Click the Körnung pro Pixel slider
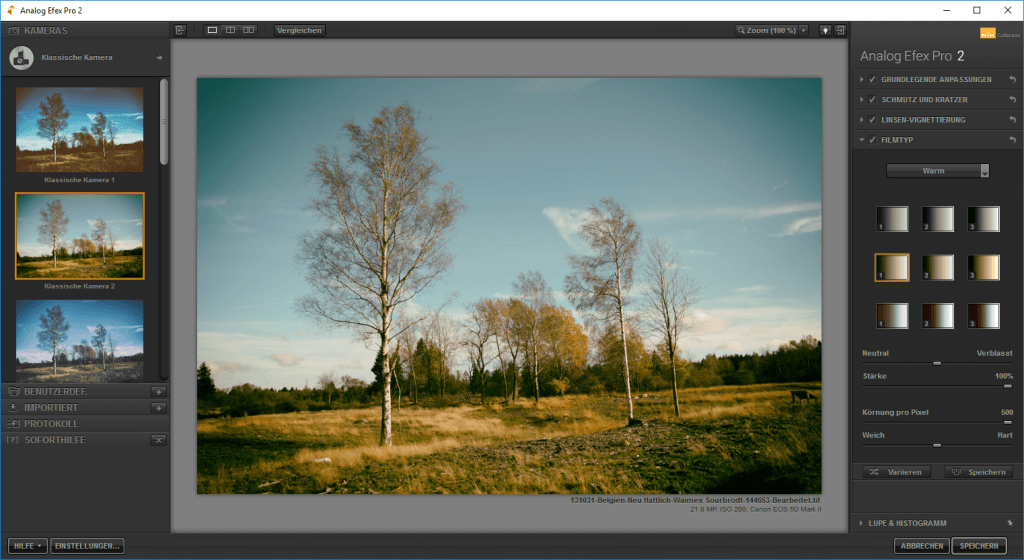This screenshot has width=1024, height=560. [937, 422]
